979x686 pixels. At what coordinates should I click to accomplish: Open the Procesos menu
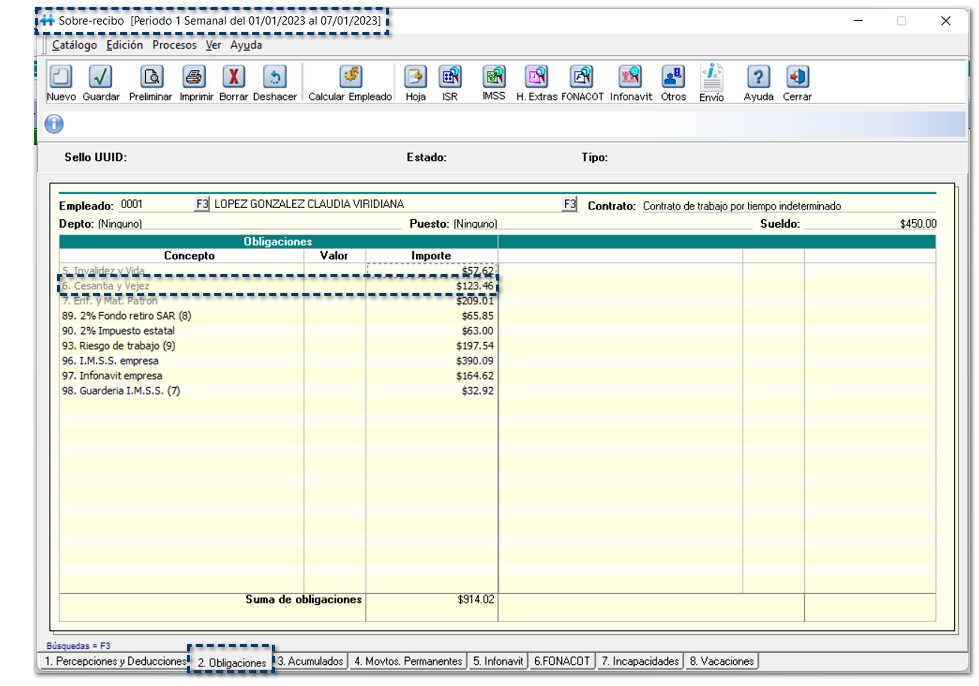174,45
